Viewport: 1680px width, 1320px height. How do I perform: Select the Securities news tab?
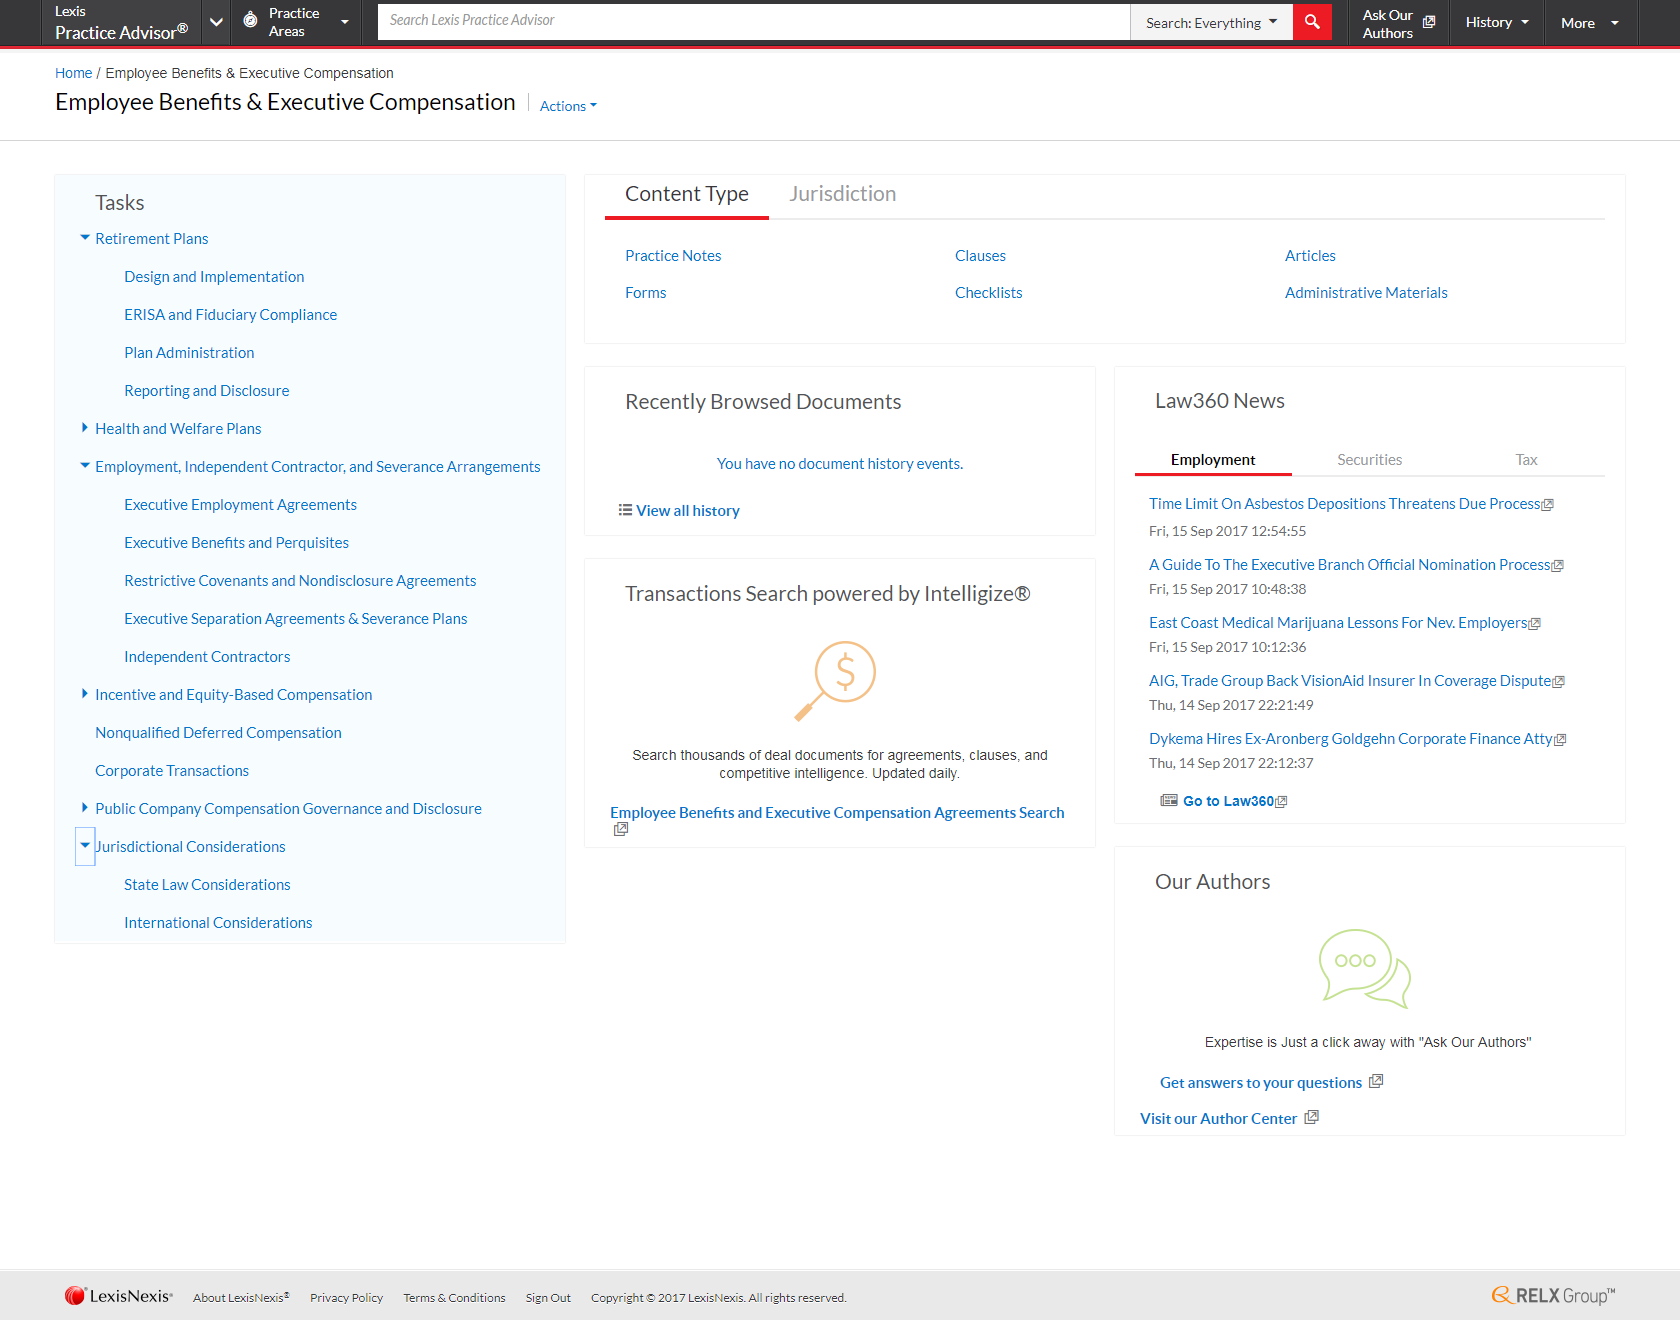pyautogui.click(x=1369, y=460)
